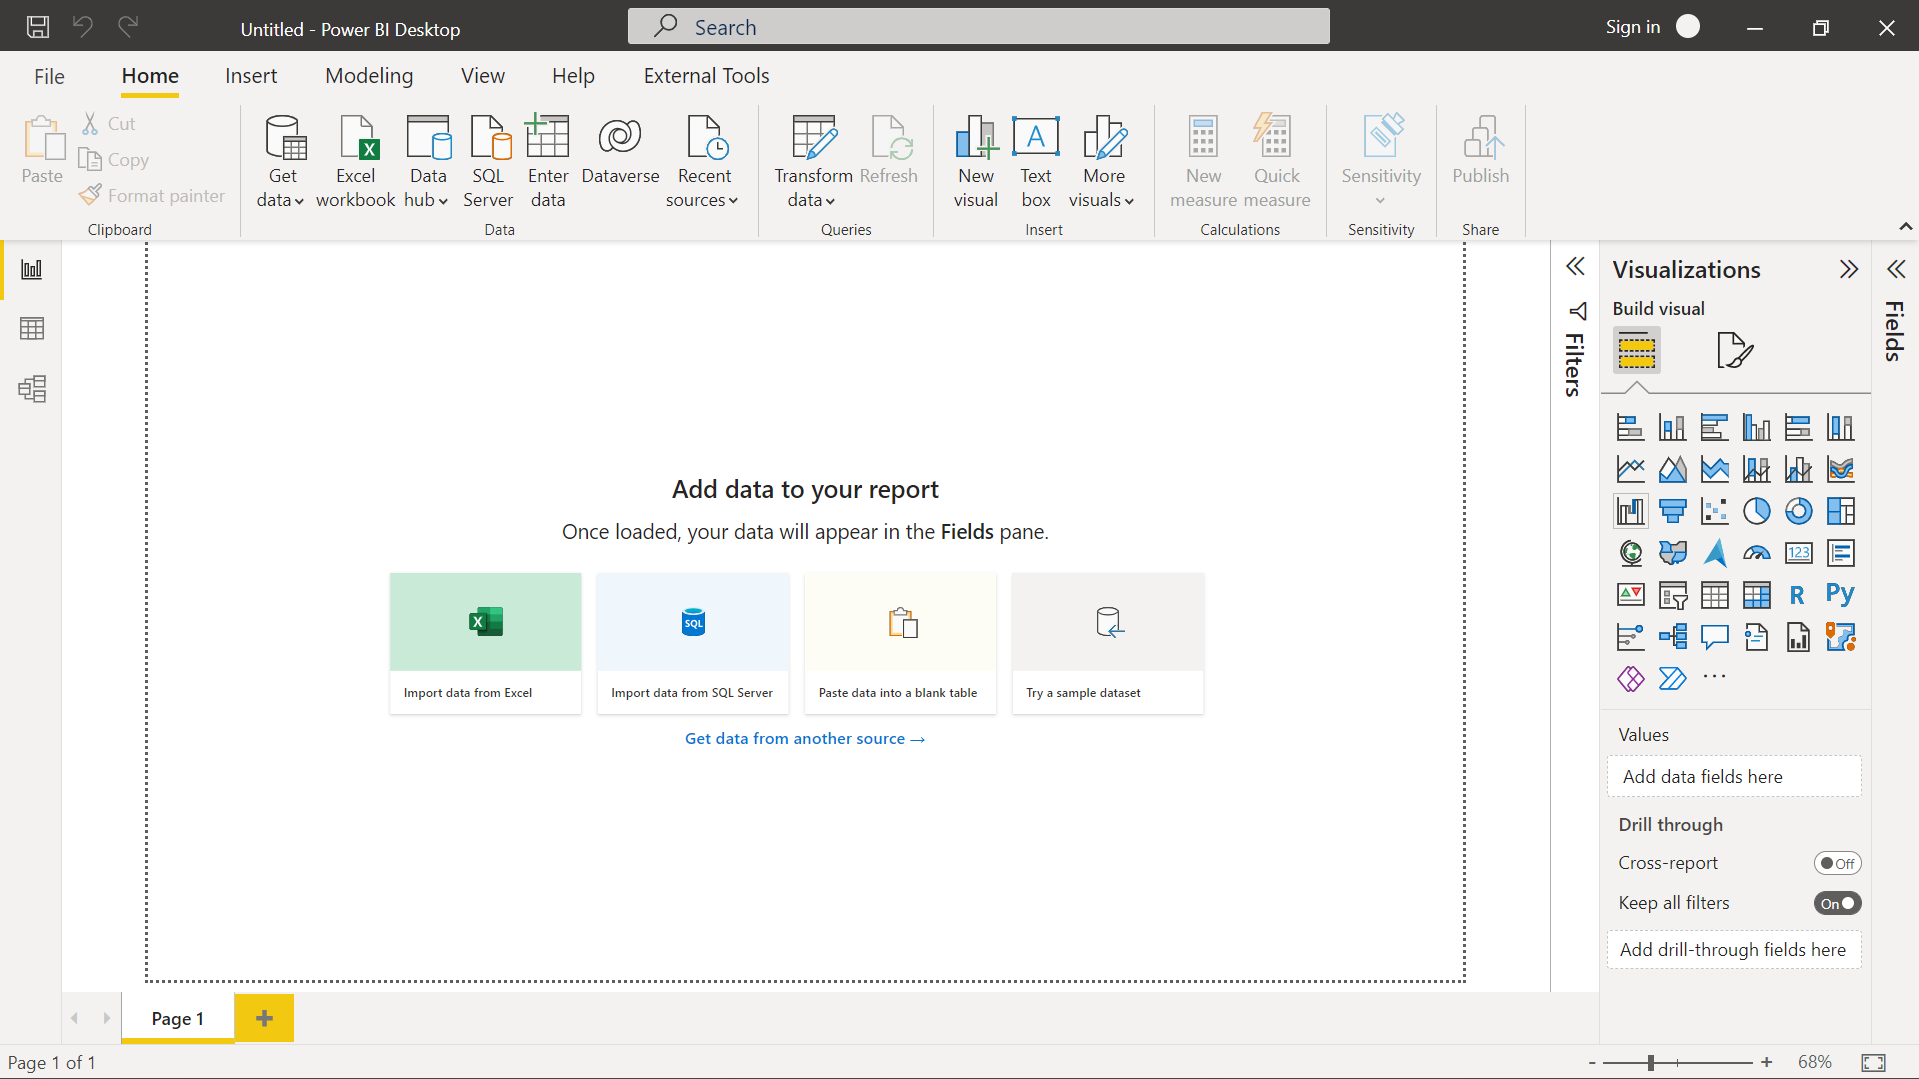Add a Python visual to the report
Viewport: 1919px width, 1079px height.
1841,594
